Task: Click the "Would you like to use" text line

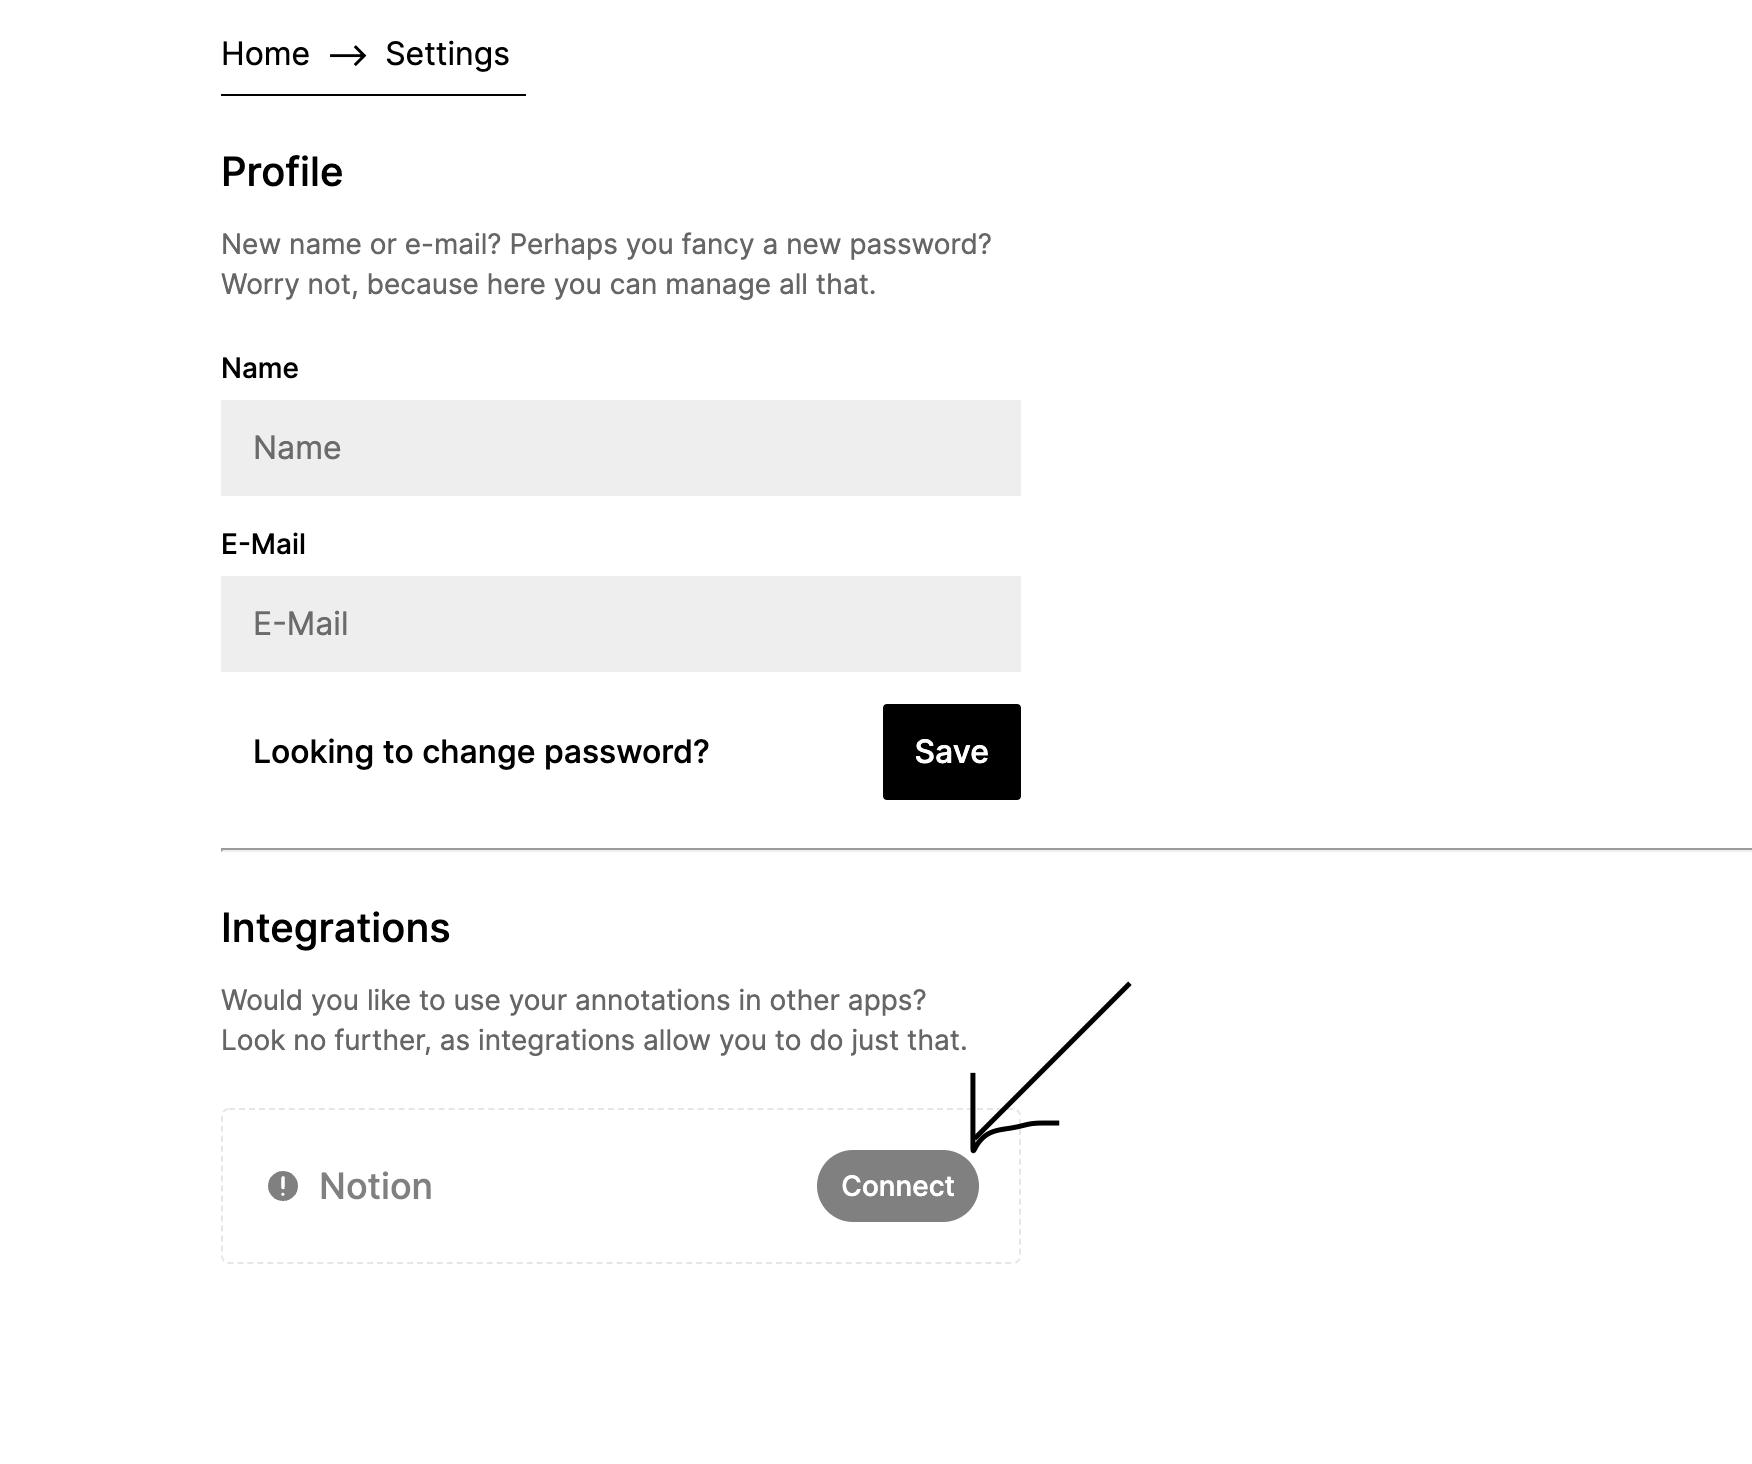Action: click(x=573, y=1000)
